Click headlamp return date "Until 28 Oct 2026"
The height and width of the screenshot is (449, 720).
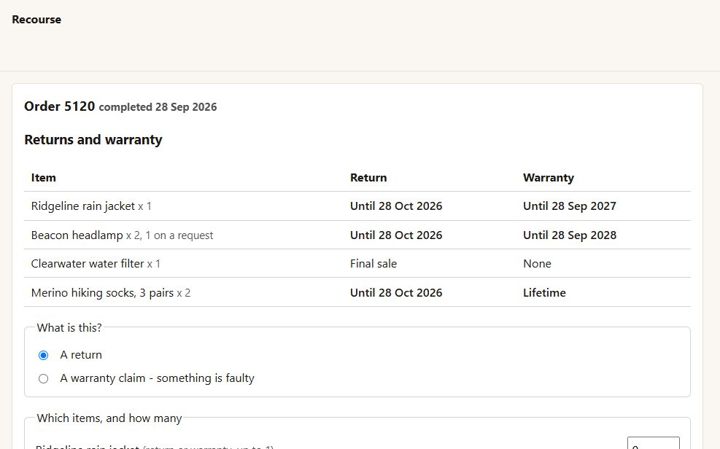click(x=396, y=235)
